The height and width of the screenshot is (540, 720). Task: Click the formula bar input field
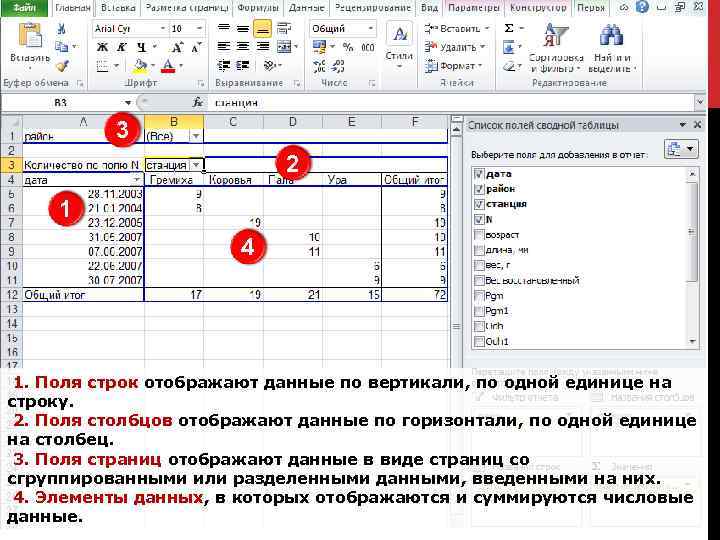(452, 102)
